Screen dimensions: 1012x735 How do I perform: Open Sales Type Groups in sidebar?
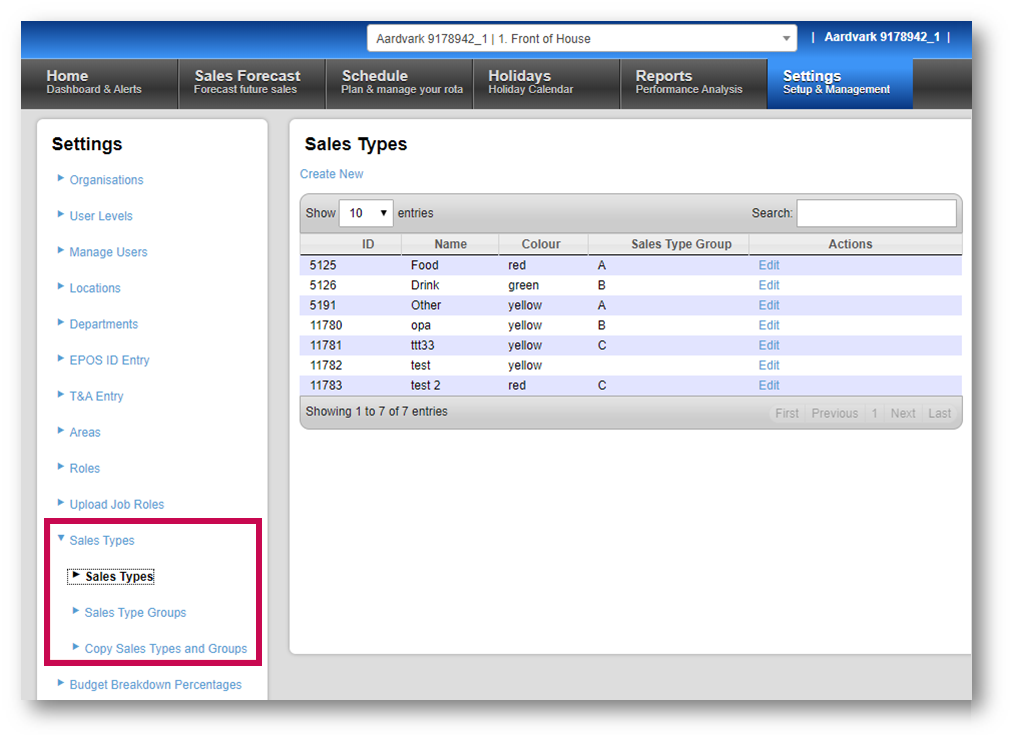click(135, 612)
